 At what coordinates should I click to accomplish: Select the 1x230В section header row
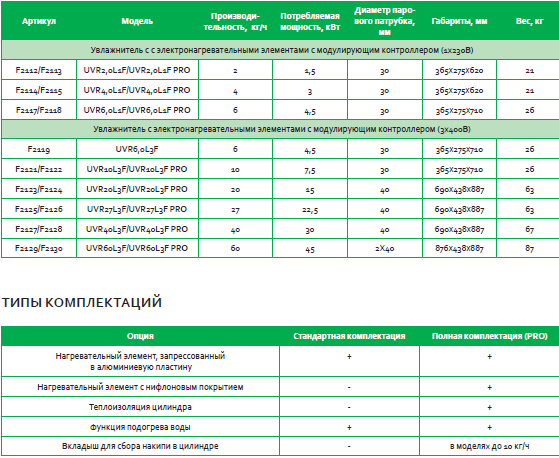pyautogui.click(x=280, y=50)
